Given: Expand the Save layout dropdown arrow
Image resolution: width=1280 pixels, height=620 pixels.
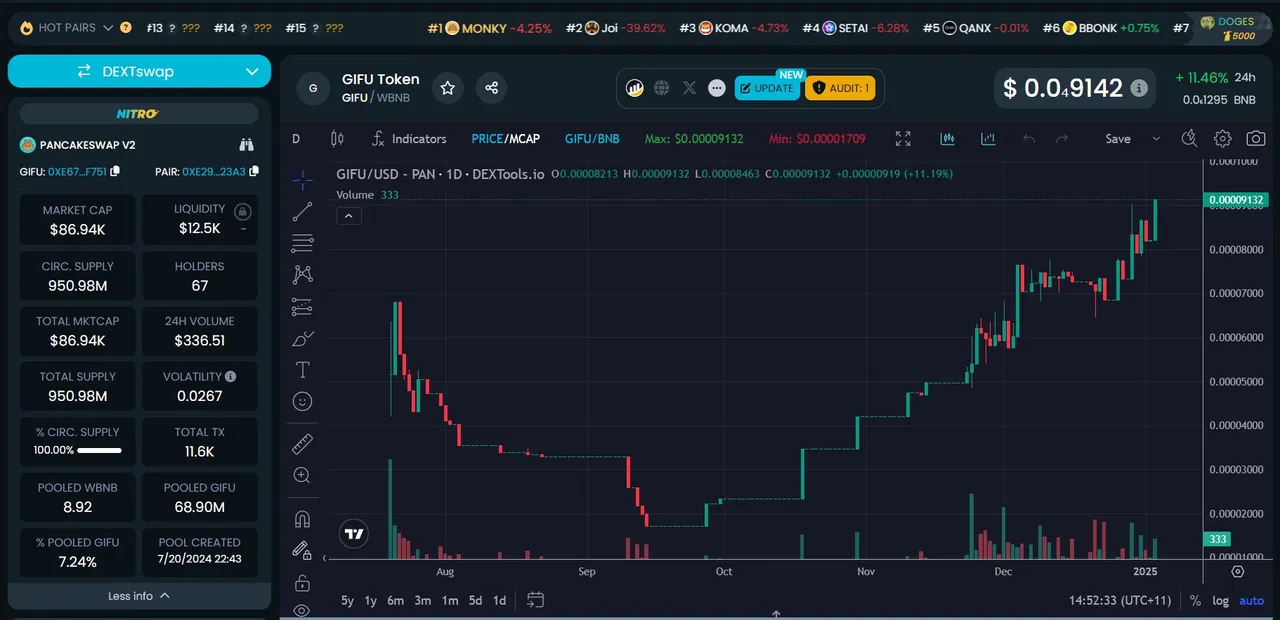Looking at the screenshot, I should 1156,139.
